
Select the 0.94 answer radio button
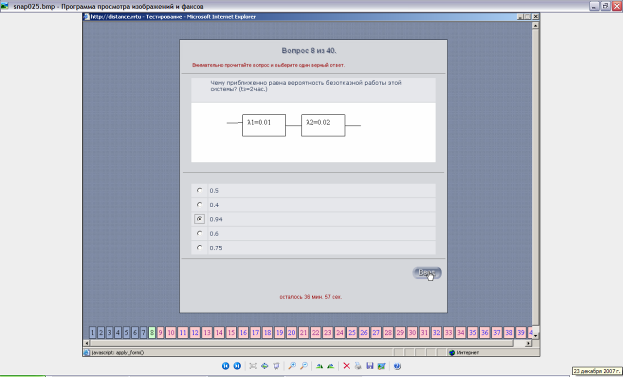pos(199,219)
